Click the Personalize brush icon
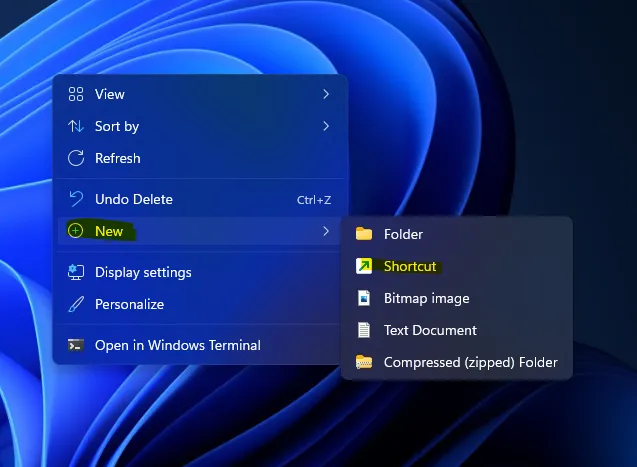Screen dimensions: 637x467 (x=76, y=304)
